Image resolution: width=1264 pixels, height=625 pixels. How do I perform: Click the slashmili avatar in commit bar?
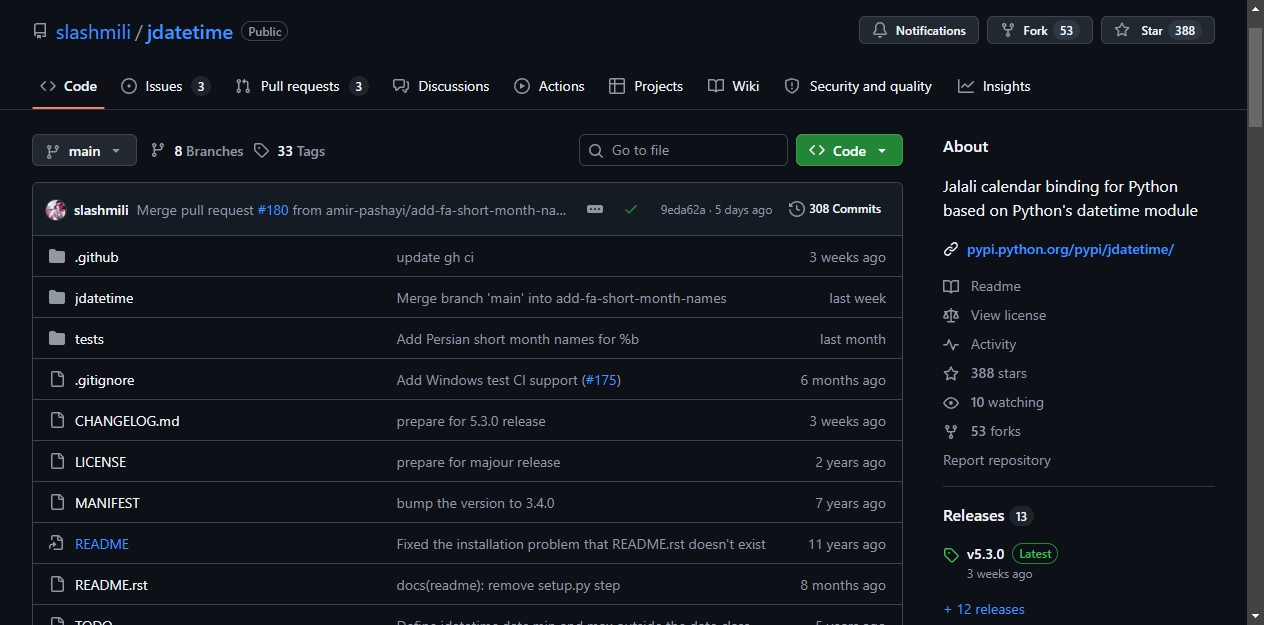[56, 210]
